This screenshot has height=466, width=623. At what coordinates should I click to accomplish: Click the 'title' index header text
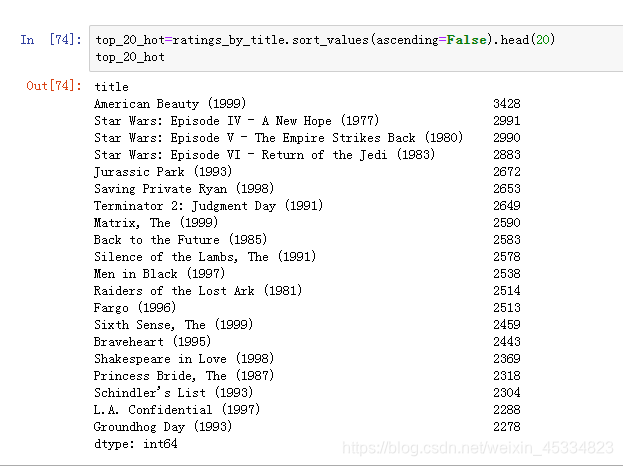pos(111,87)
